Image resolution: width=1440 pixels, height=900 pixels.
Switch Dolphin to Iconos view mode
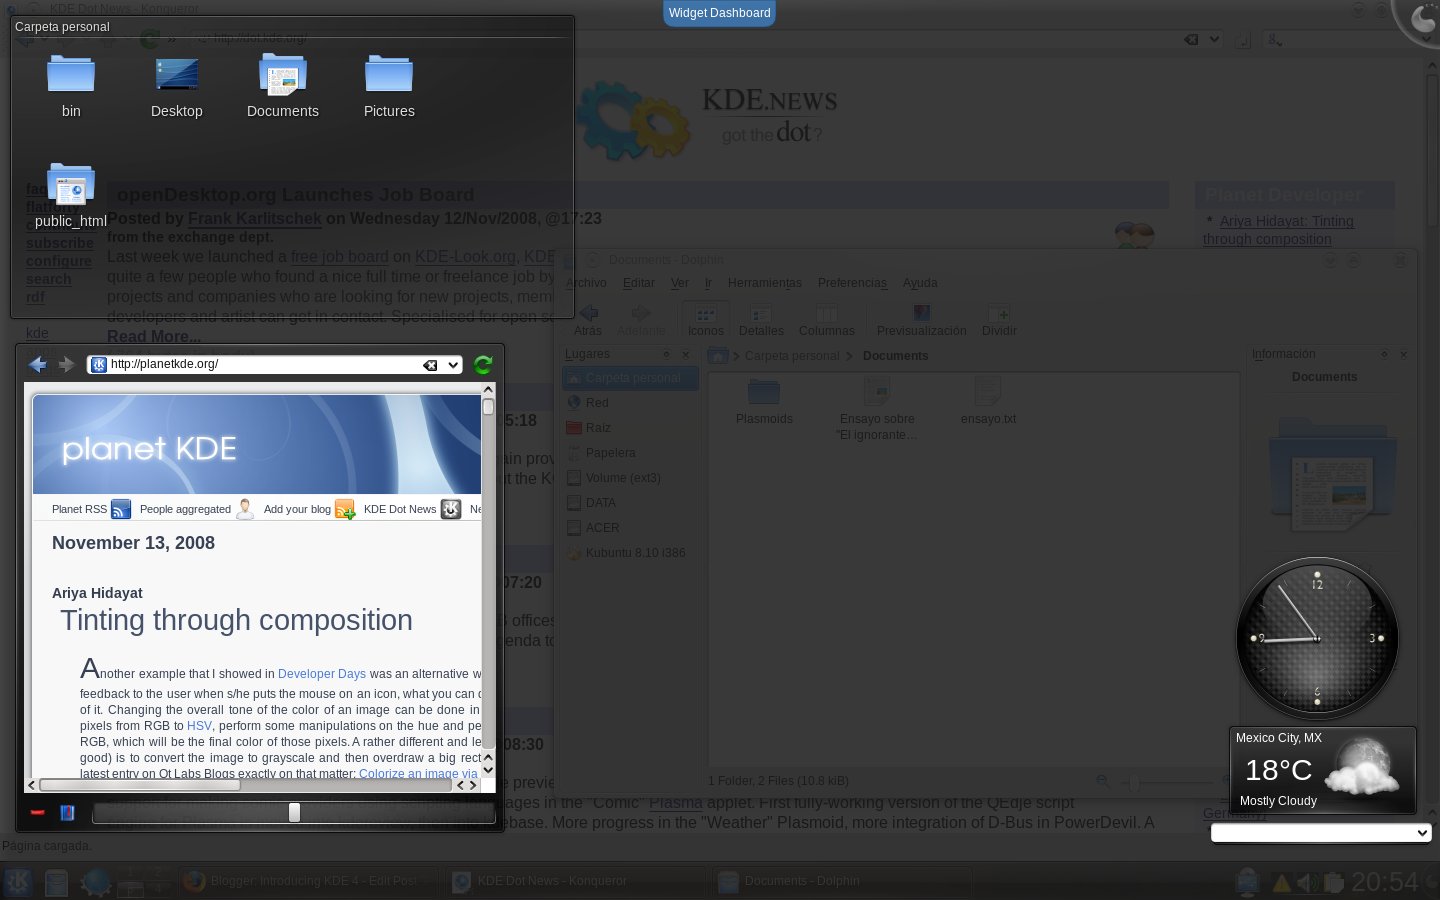(705, 320)
